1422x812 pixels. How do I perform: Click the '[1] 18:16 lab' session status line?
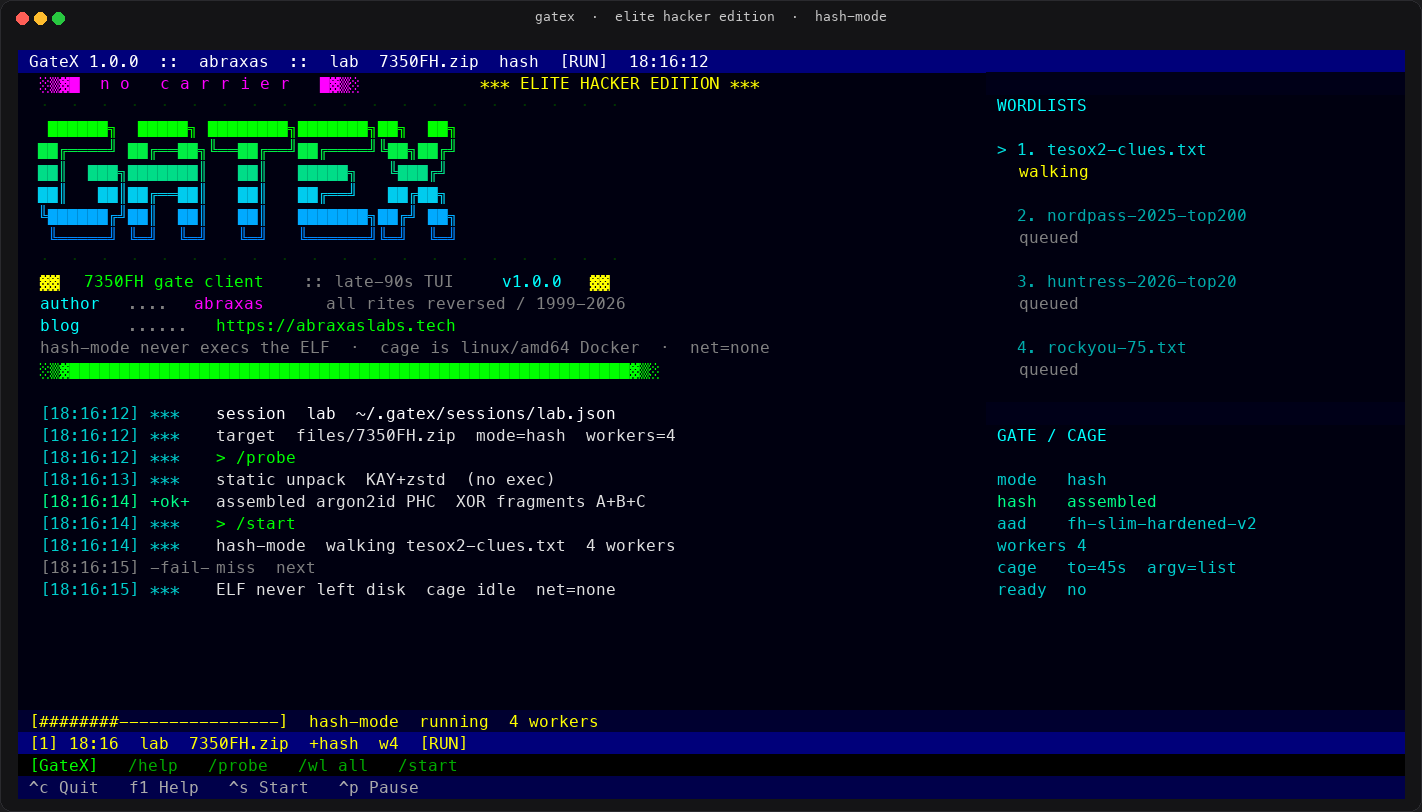[248, 744]
